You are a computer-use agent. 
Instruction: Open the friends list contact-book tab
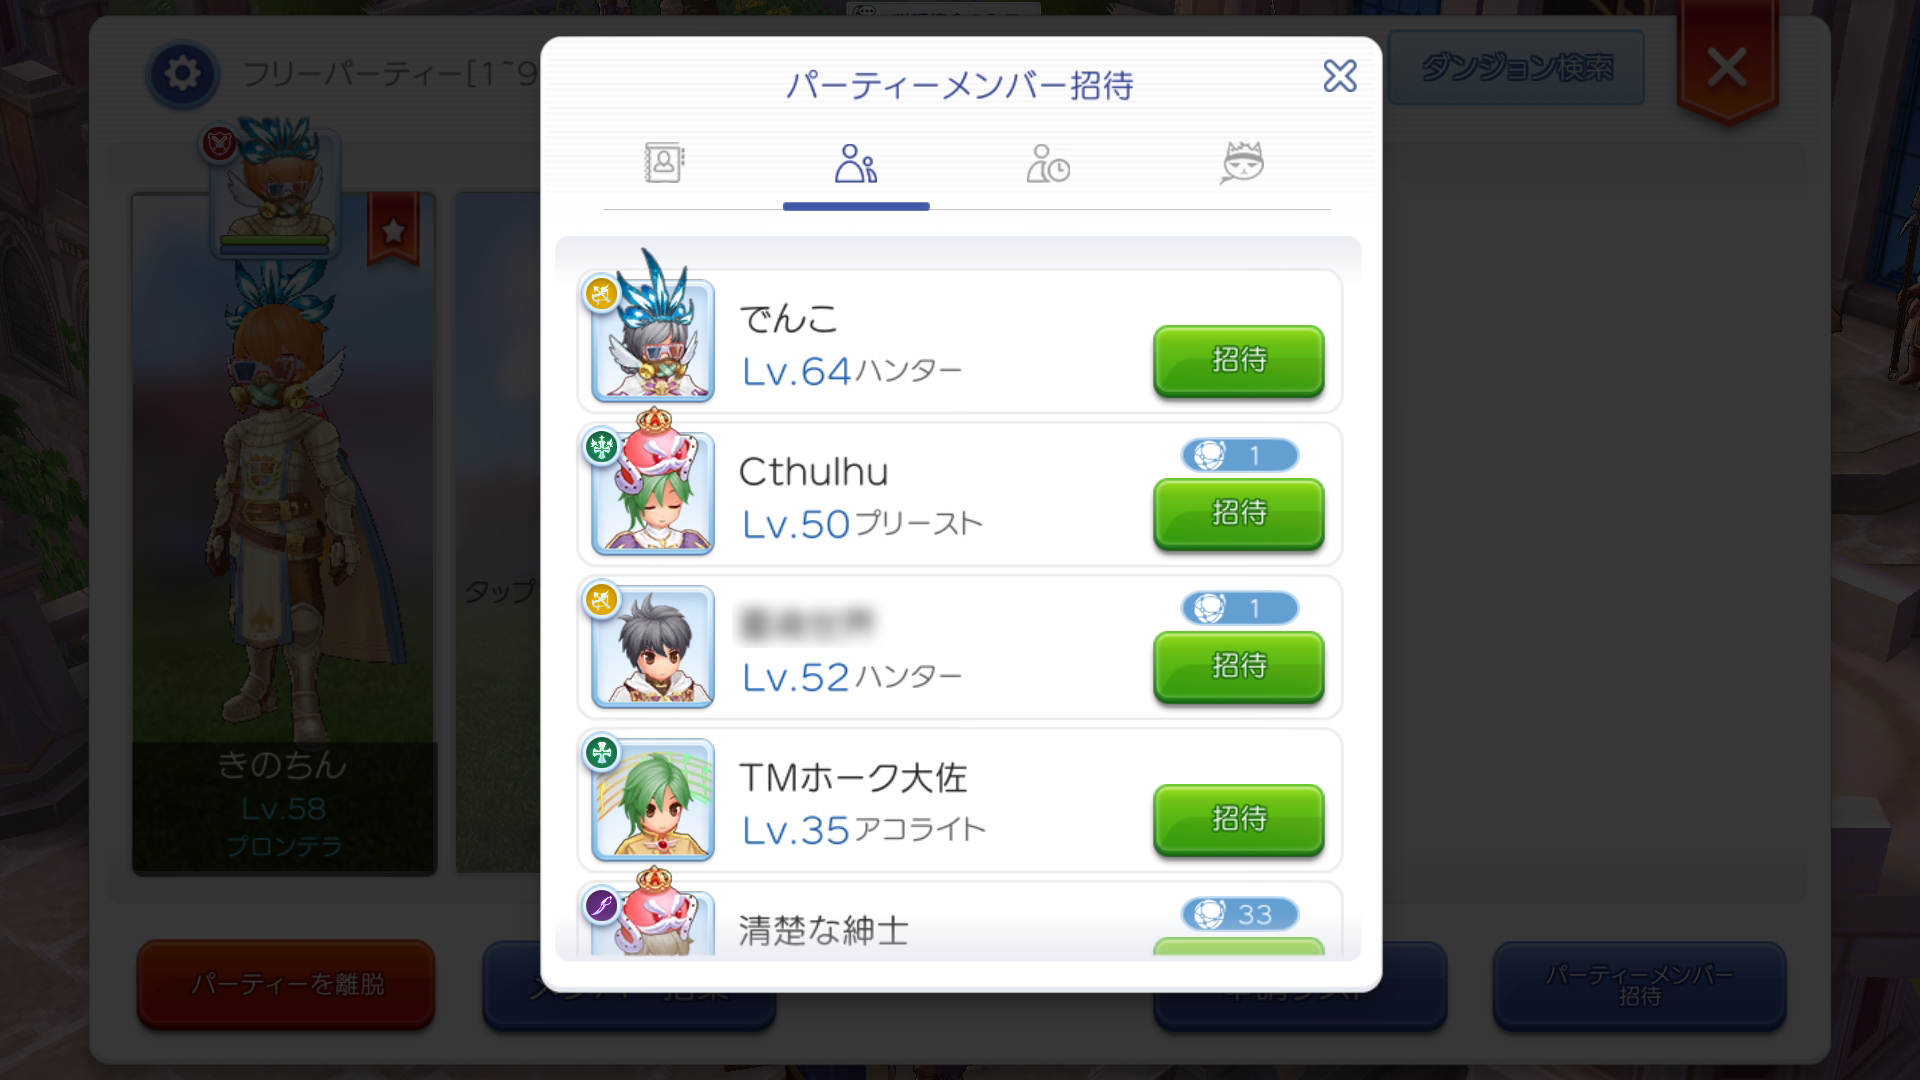tap(664, 163)
